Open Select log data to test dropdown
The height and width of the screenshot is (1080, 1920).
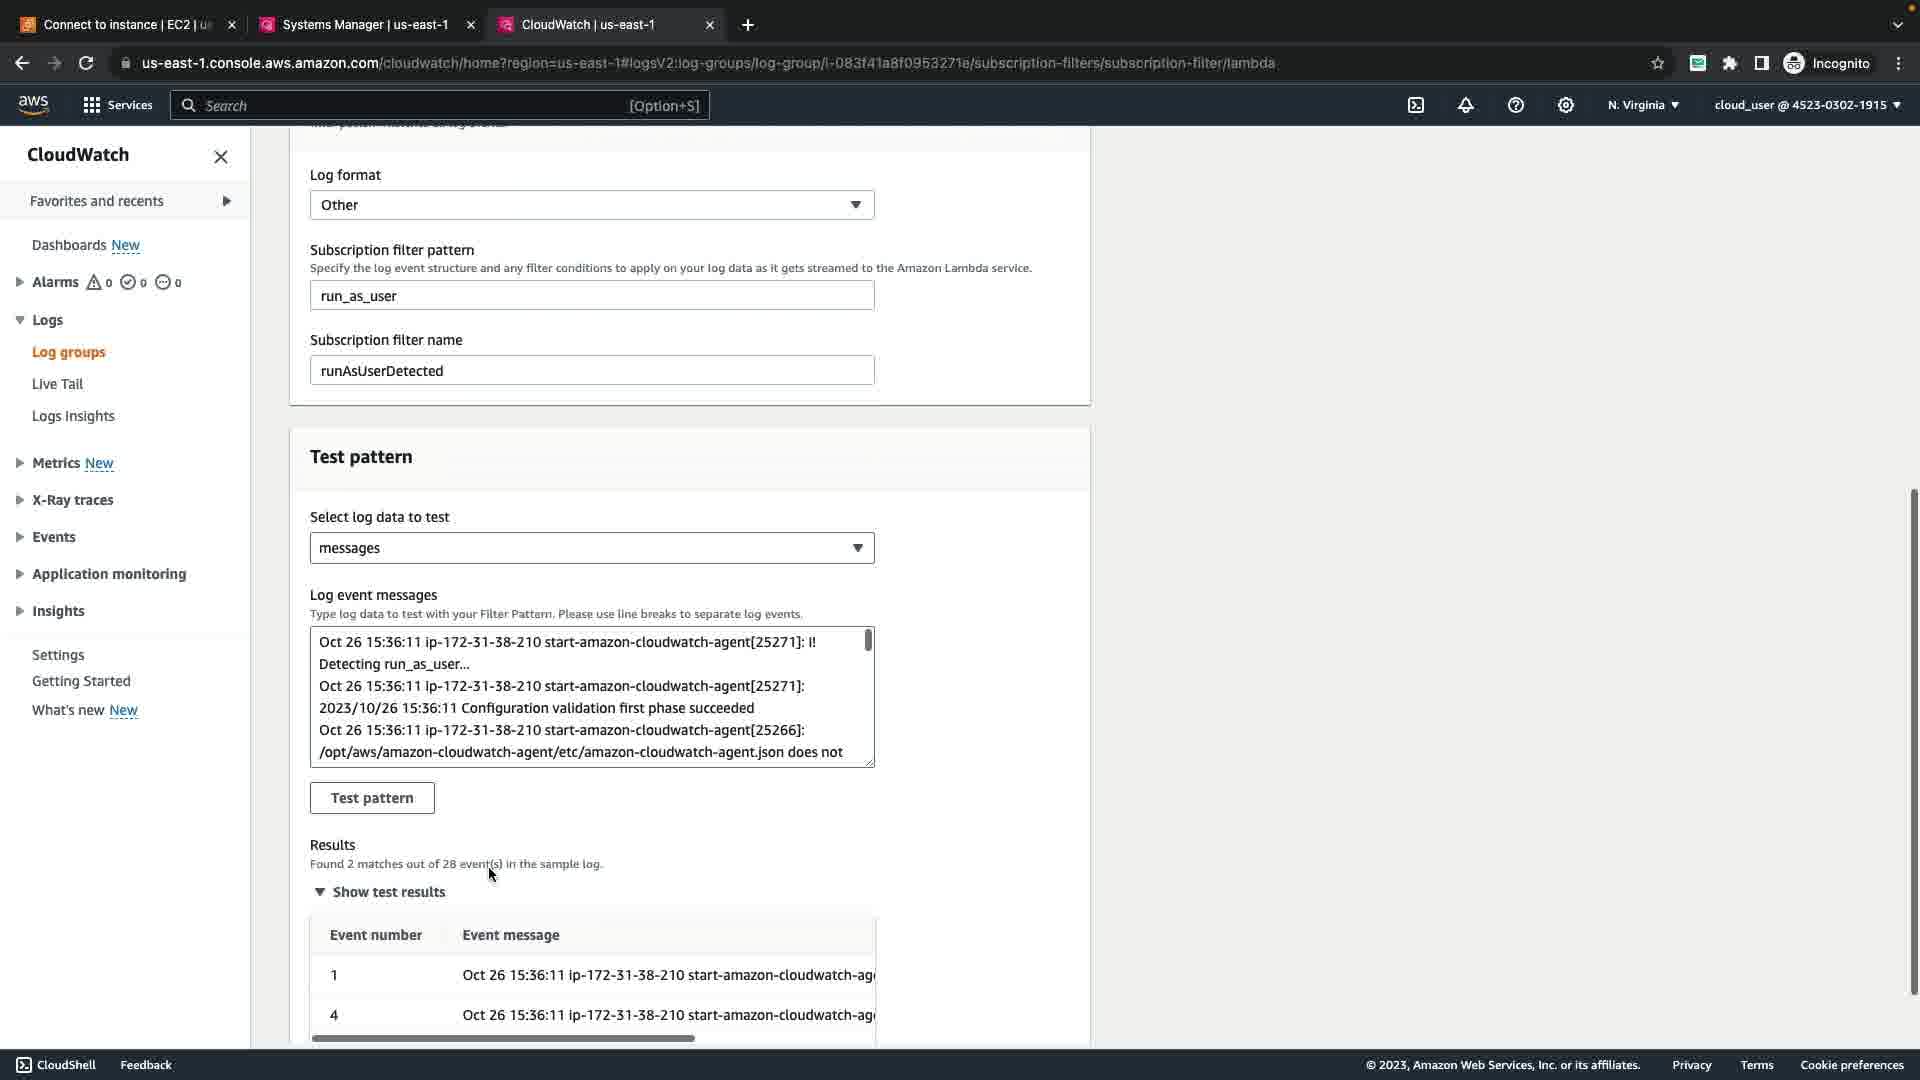[592, 548]
